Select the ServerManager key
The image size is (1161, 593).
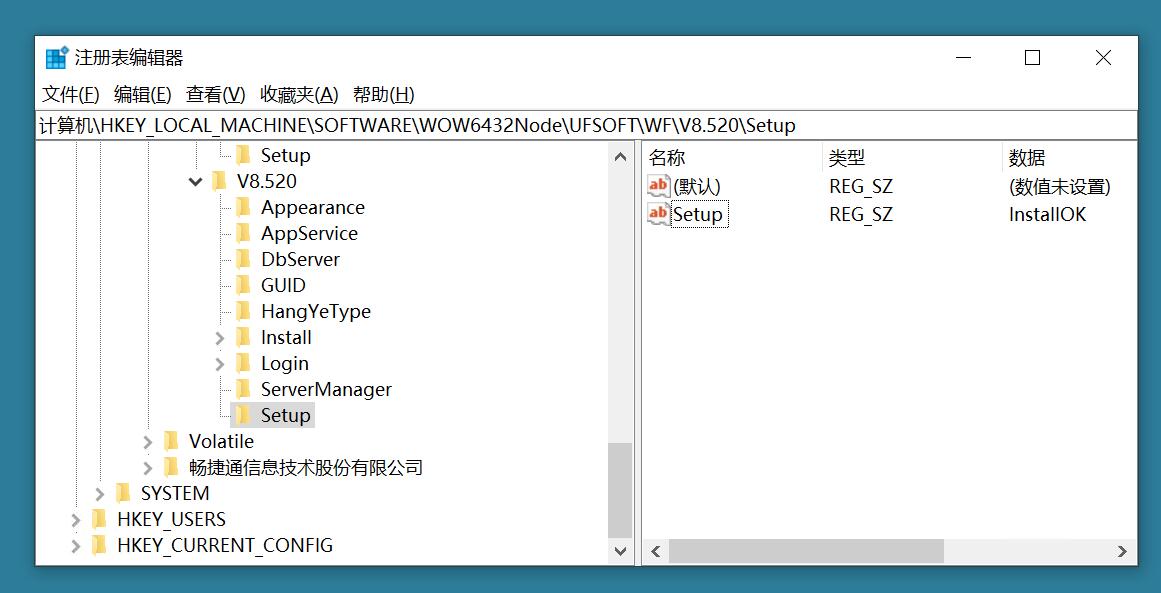click(x=326, y=389)
